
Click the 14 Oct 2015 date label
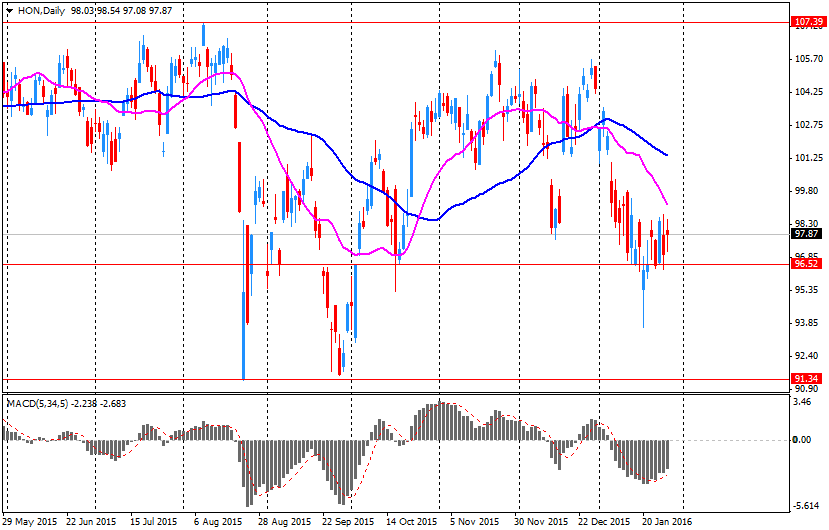point(410,522)
